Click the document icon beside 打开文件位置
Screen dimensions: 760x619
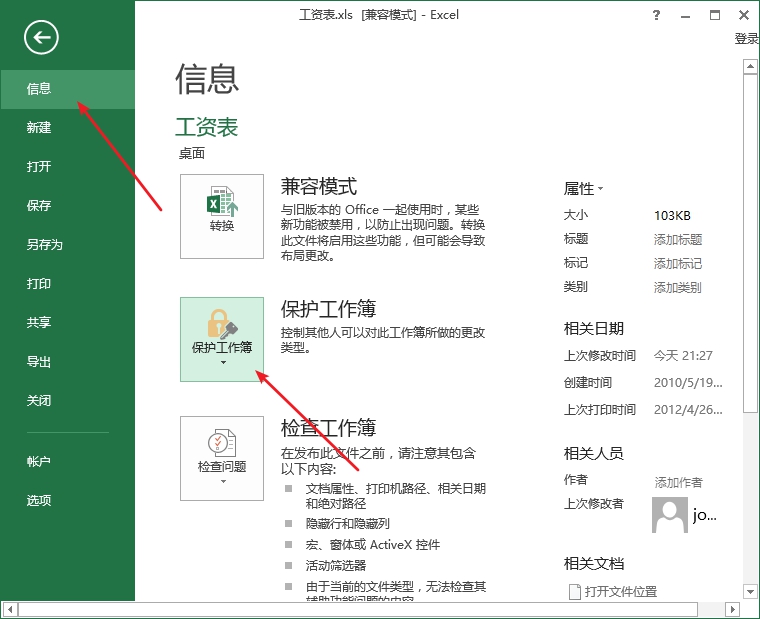coord(574,591)
